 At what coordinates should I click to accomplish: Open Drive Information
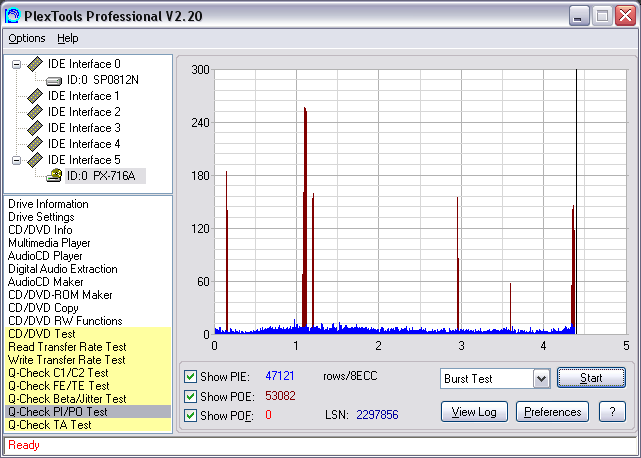(48, 204)
